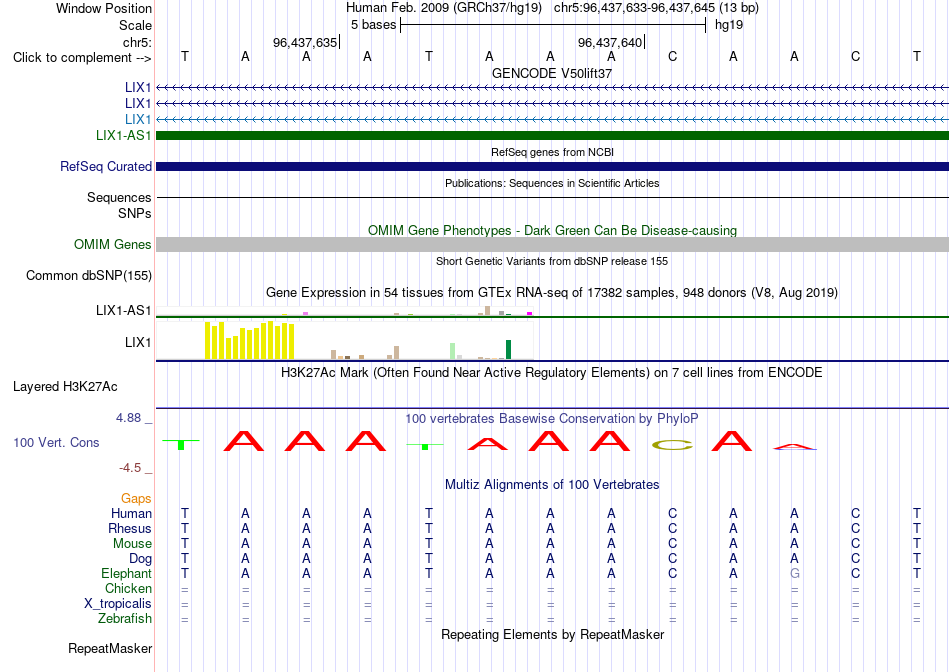Screen dimensions: 950x672
Task: Click the hg19 label beside the scale bar
Action: (729, 25)
